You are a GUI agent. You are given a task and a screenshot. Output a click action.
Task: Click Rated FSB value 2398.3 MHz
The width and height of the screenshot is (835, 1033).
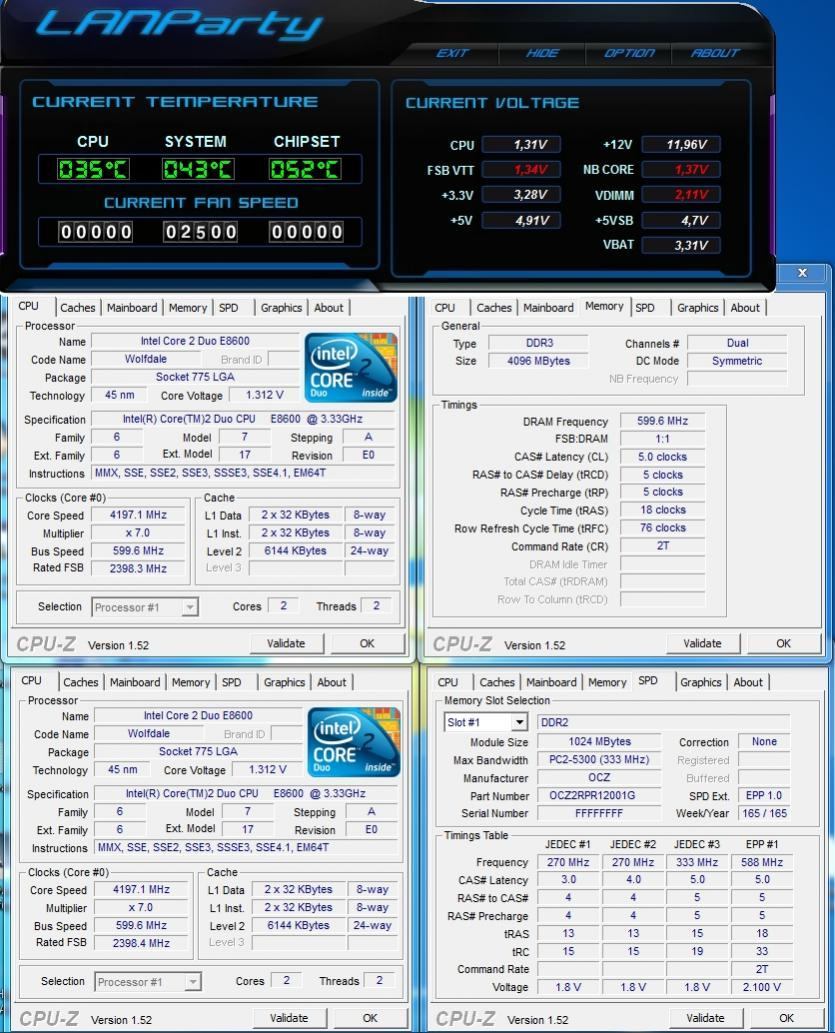click(x=138, y=569)
